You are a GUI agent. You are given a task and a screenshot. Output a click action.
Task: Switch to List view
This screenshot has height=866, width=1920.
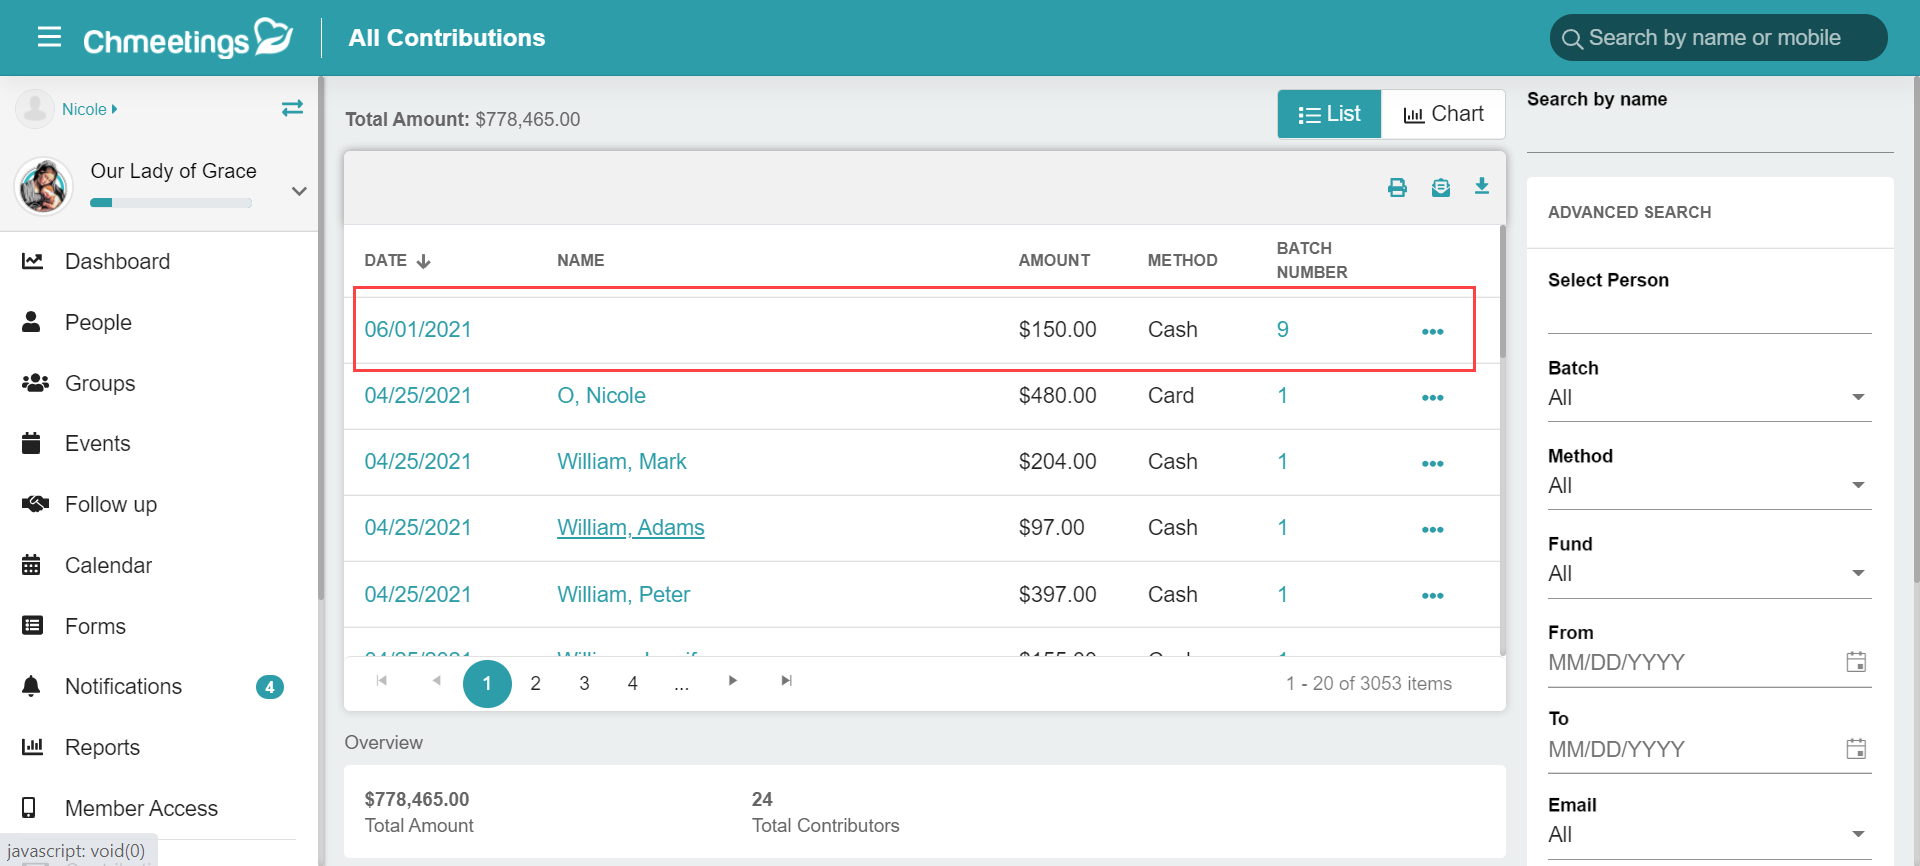point(1329,114)
